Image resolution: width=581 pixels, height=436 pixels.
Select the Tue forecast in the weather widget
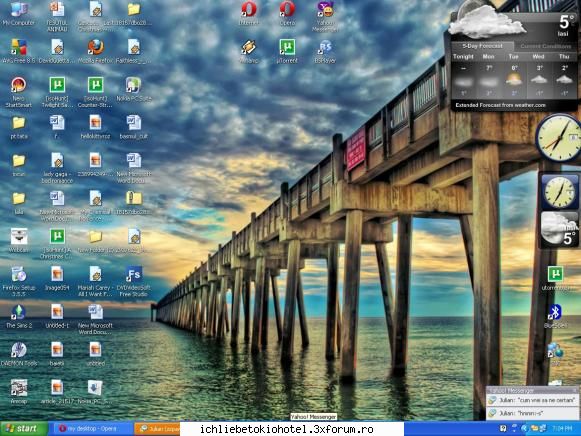click(x=514, y=76)
